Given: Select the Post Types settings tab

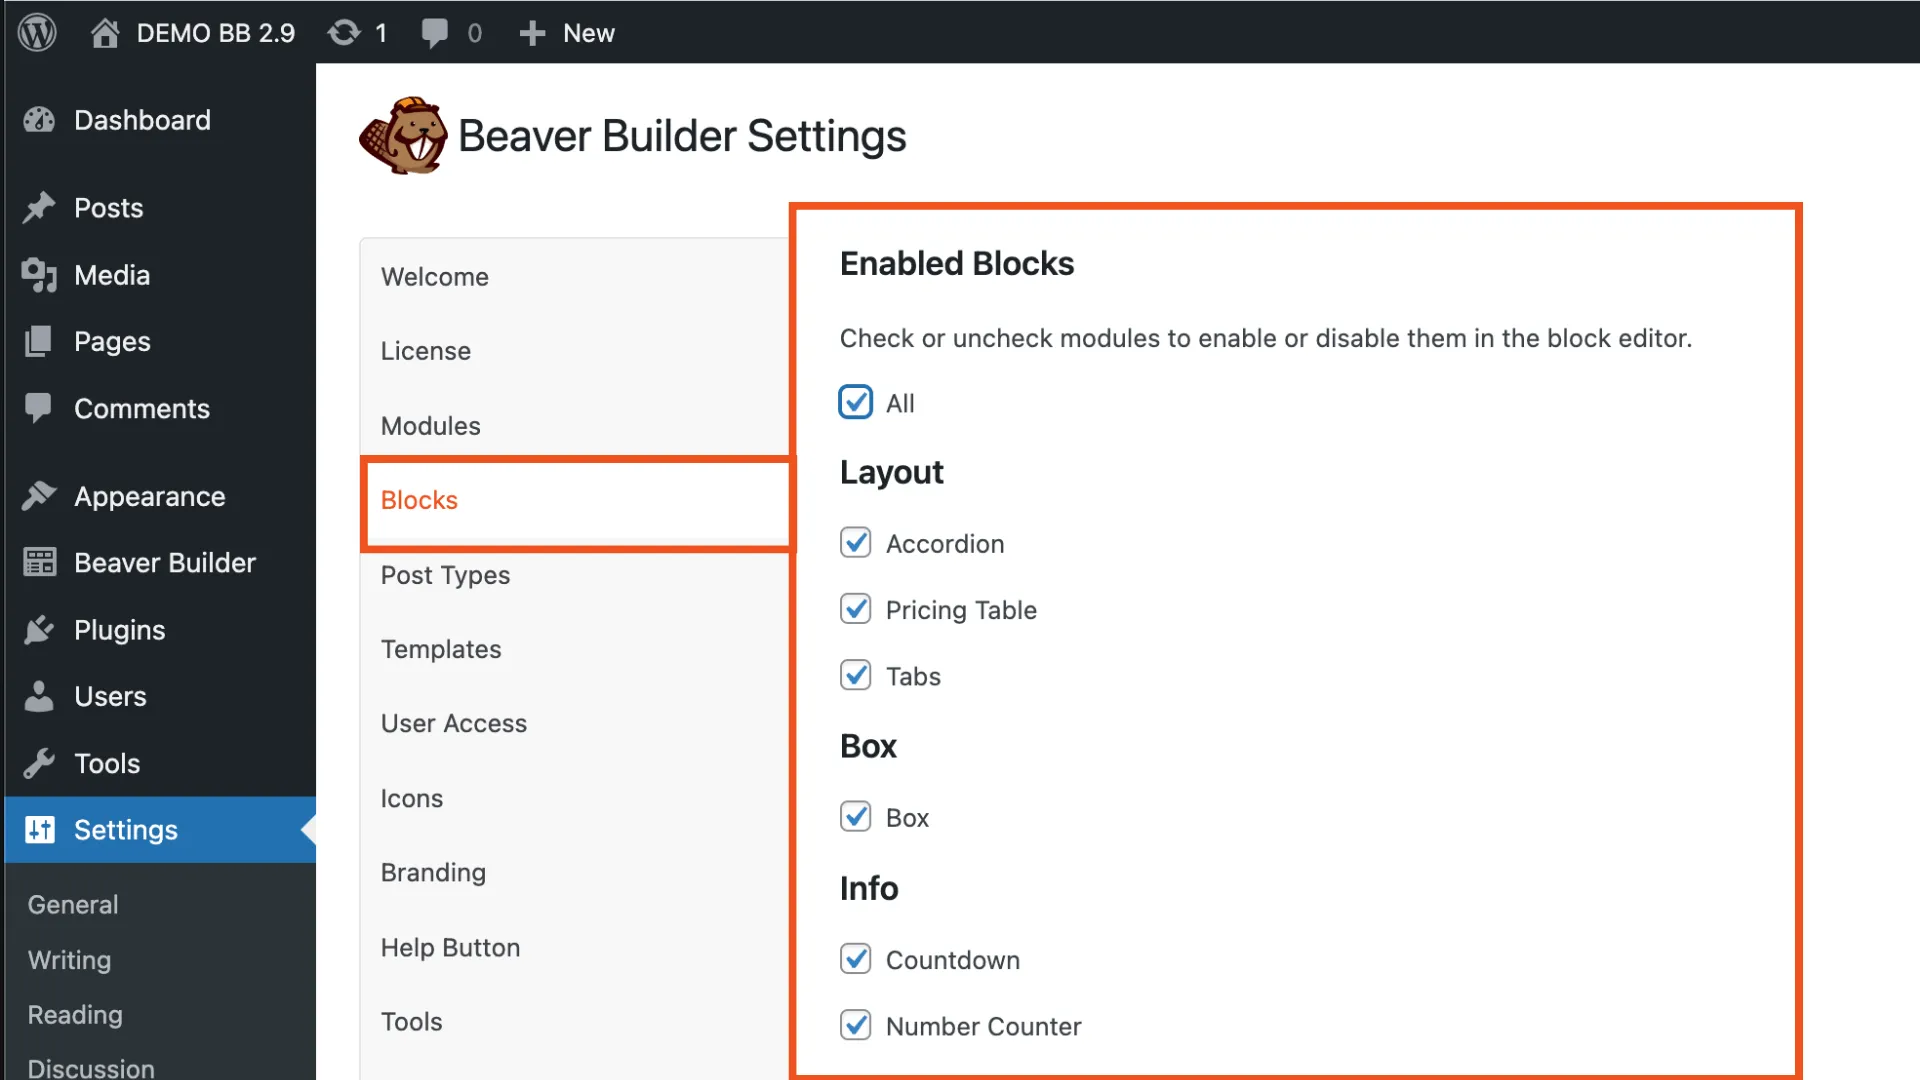Looking at the screenshot, I should [444, 574].
